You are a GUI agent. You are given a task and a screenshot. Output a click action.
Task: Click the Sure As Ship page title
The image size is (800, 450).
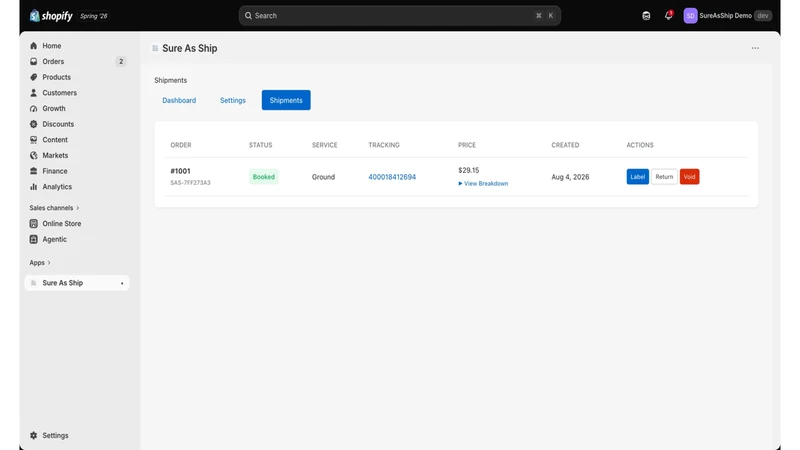coord(190,48)
